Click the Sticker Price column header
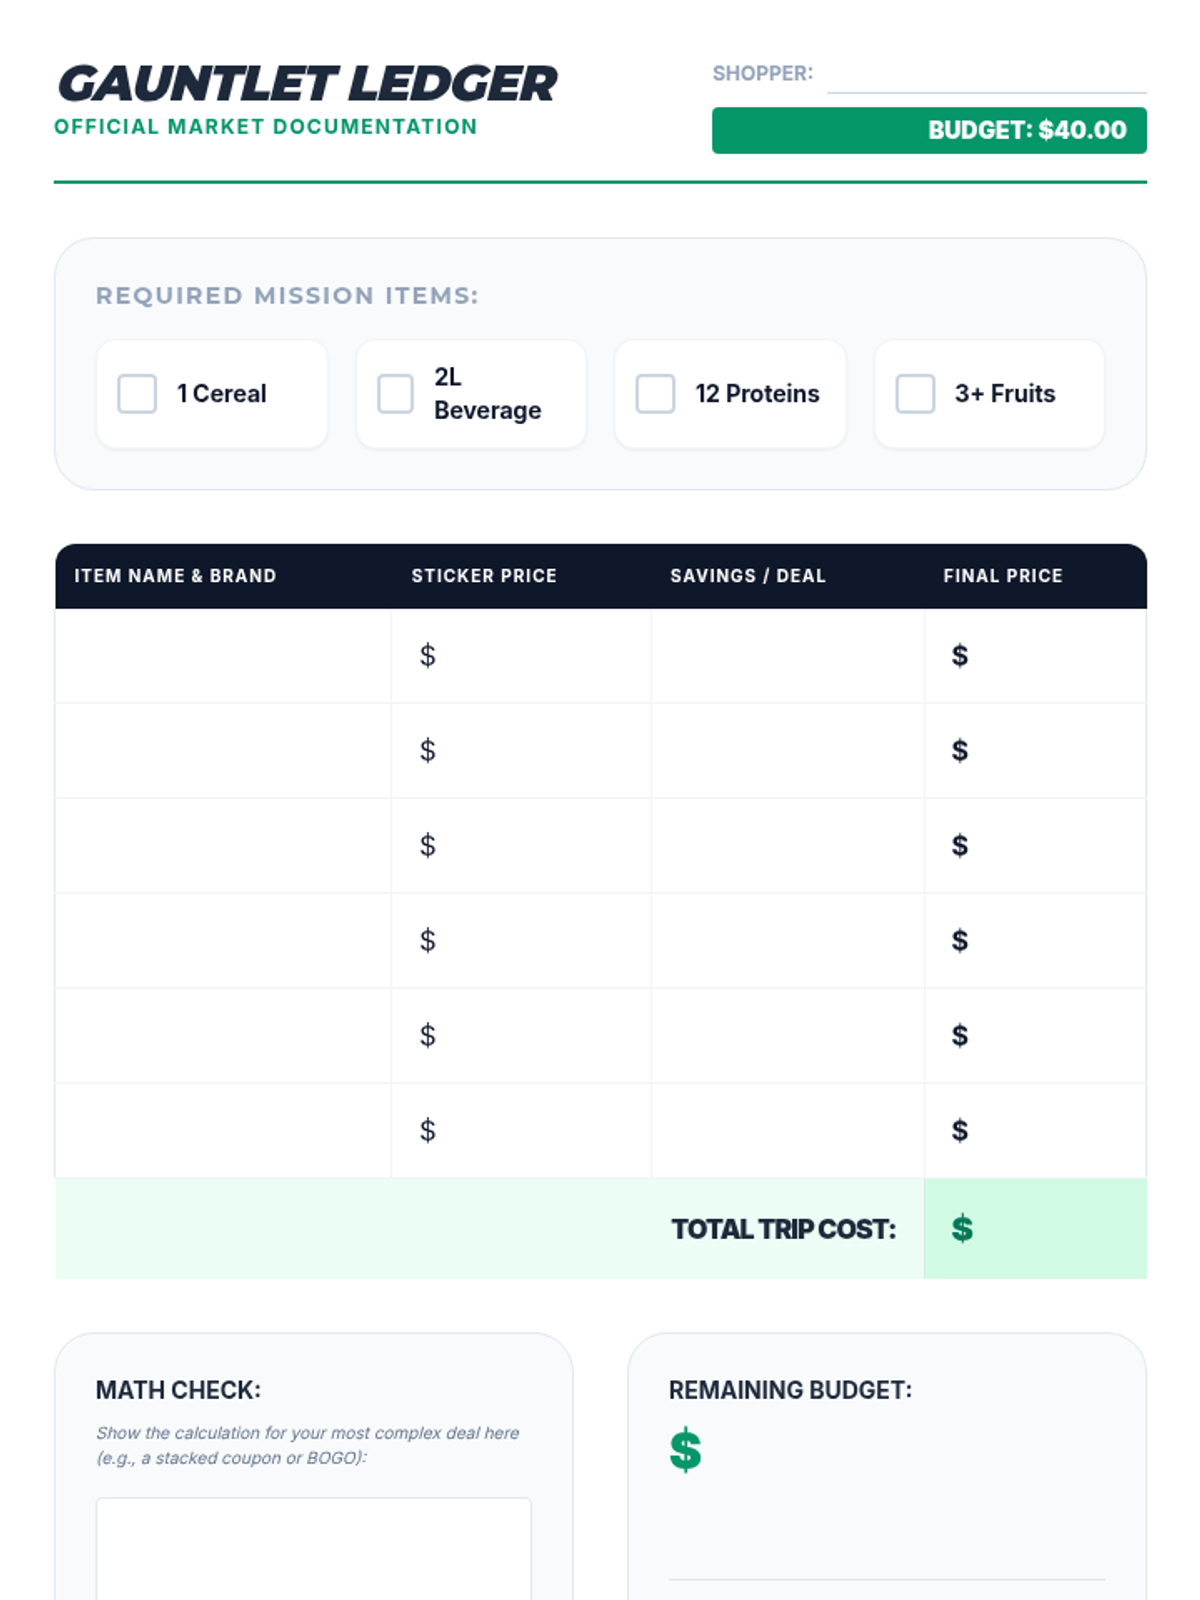This screenshot has width=1200, height=1600. point(484,576)
